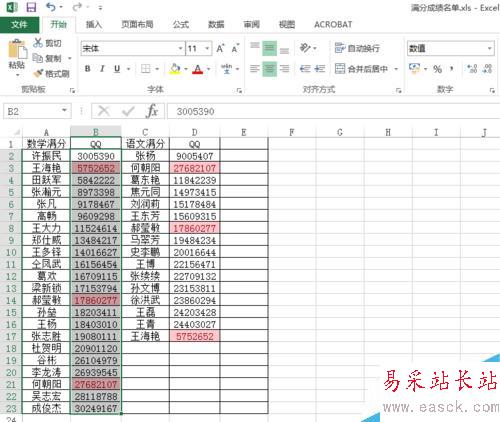
Task: Toggle Align Left for cell text
Action: (255, 69)
